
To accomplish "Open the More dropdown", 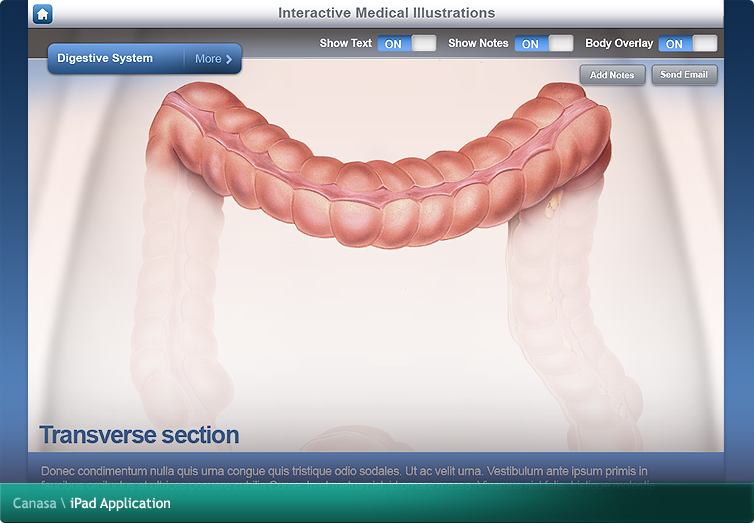I will click(213, 59).
